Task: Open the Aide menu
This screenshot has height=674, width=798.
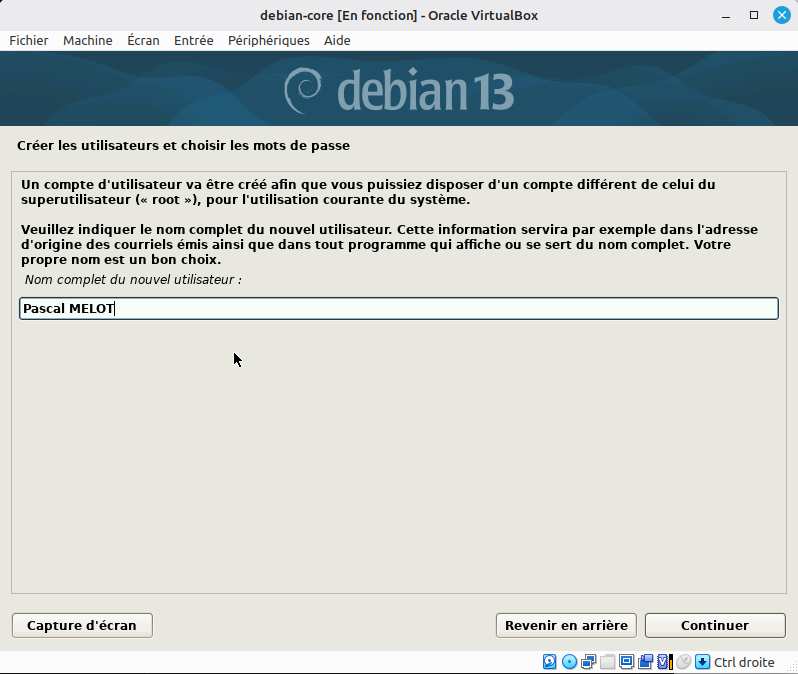Action: click(x=337, y=40)
